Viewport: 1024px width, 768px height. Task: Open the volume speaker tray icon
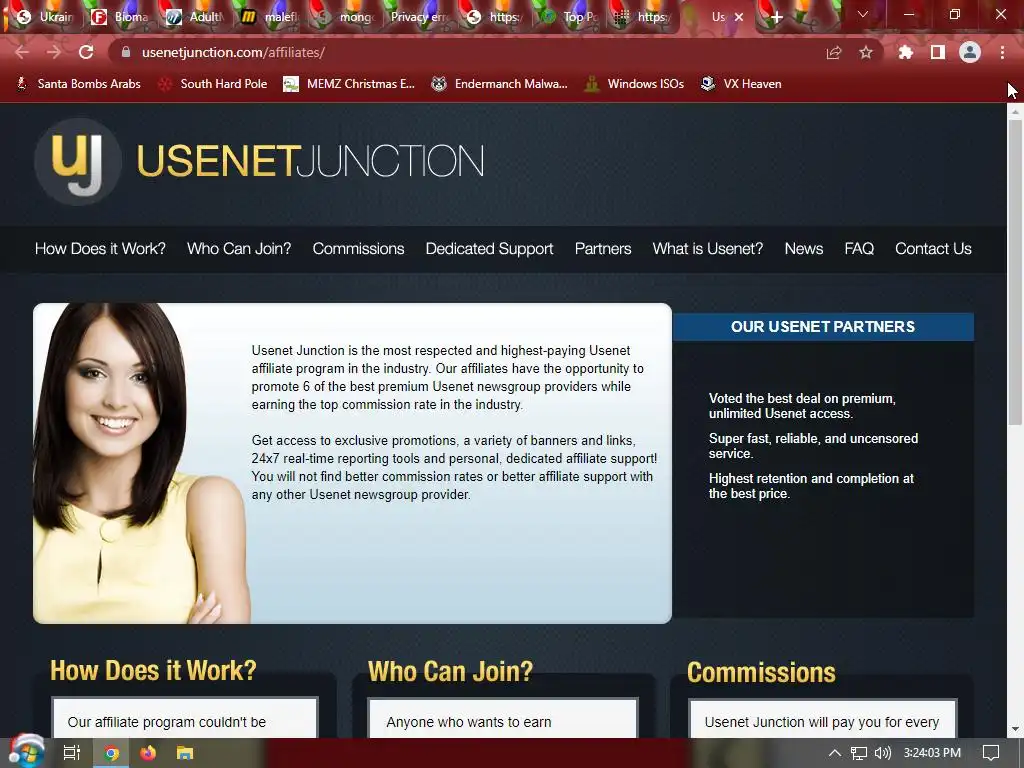pyautogui.click(x=883, y=753)
